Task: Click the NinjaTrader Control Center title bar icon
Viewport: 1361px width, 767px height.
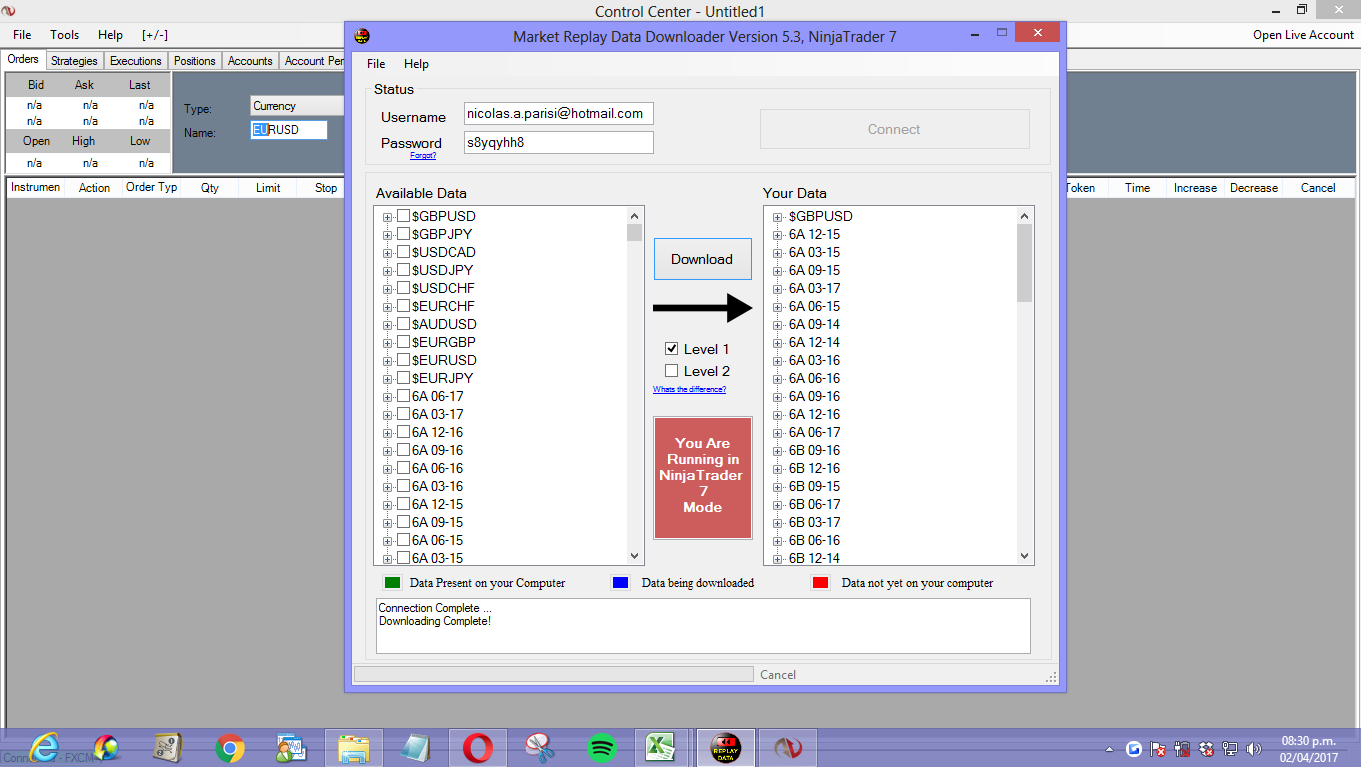Action: 10,11
